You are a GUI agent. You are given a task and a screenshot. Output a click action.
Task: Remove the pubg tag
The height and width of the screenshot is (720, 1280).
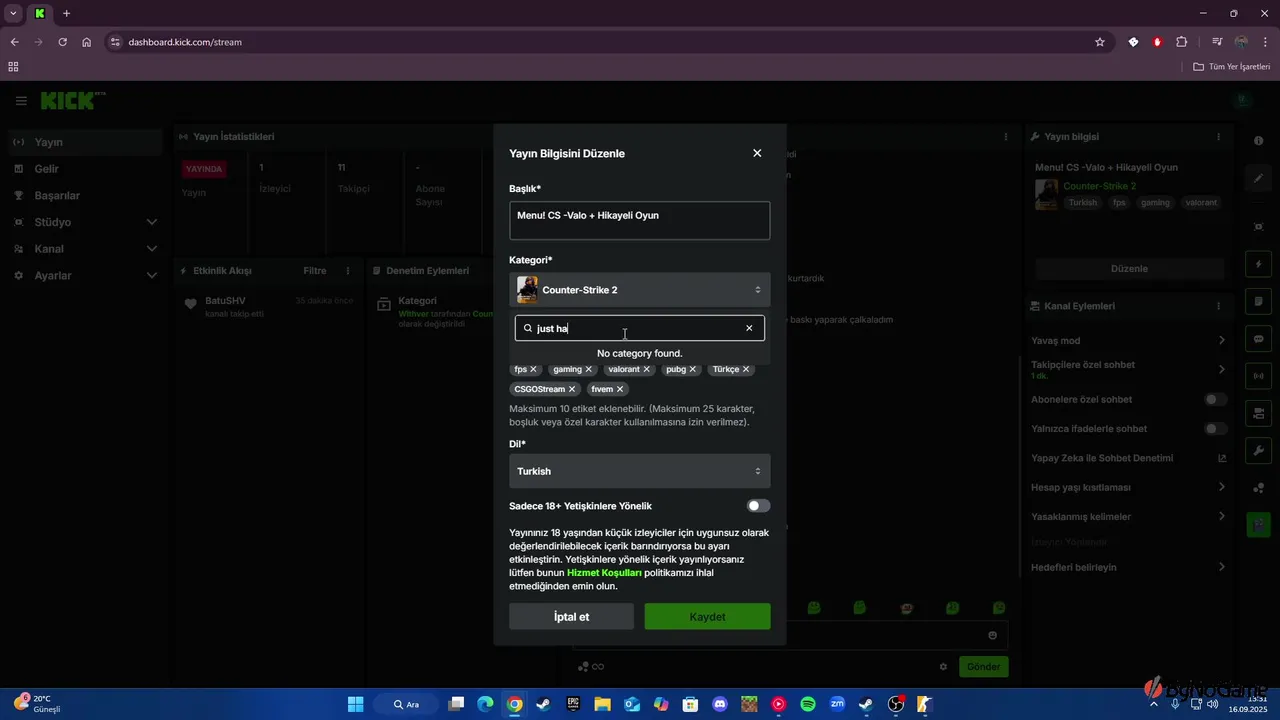pyautogui.click(x=693, y=369)
